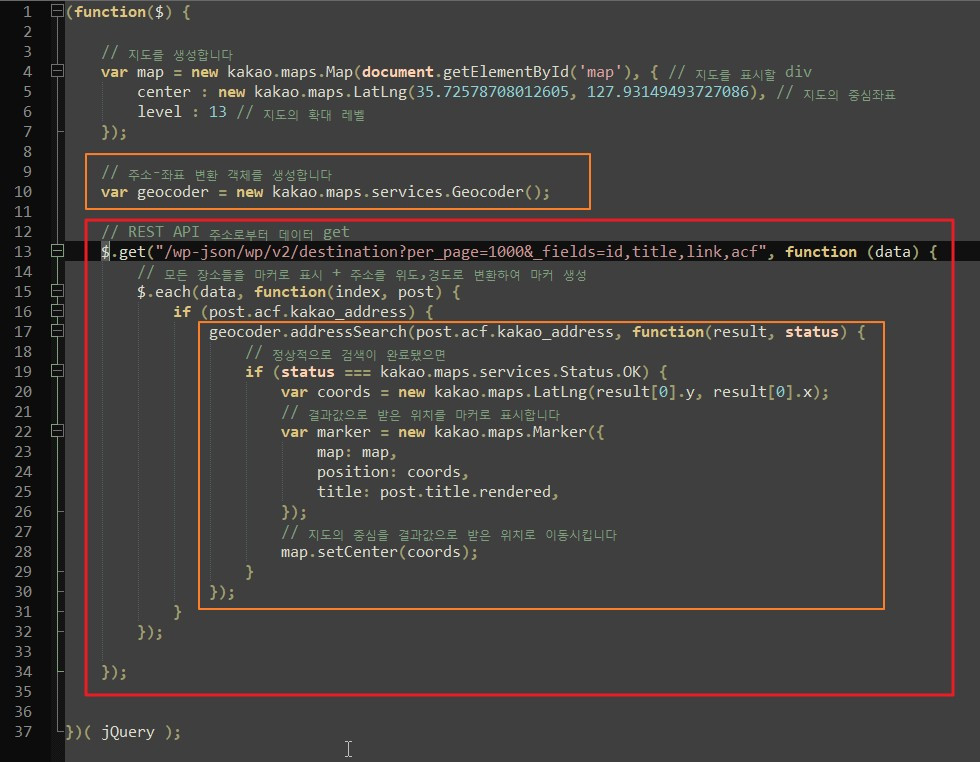980x762 pixels.
Task: Click '(function($) {' on line 1
Action: (128, 12)
